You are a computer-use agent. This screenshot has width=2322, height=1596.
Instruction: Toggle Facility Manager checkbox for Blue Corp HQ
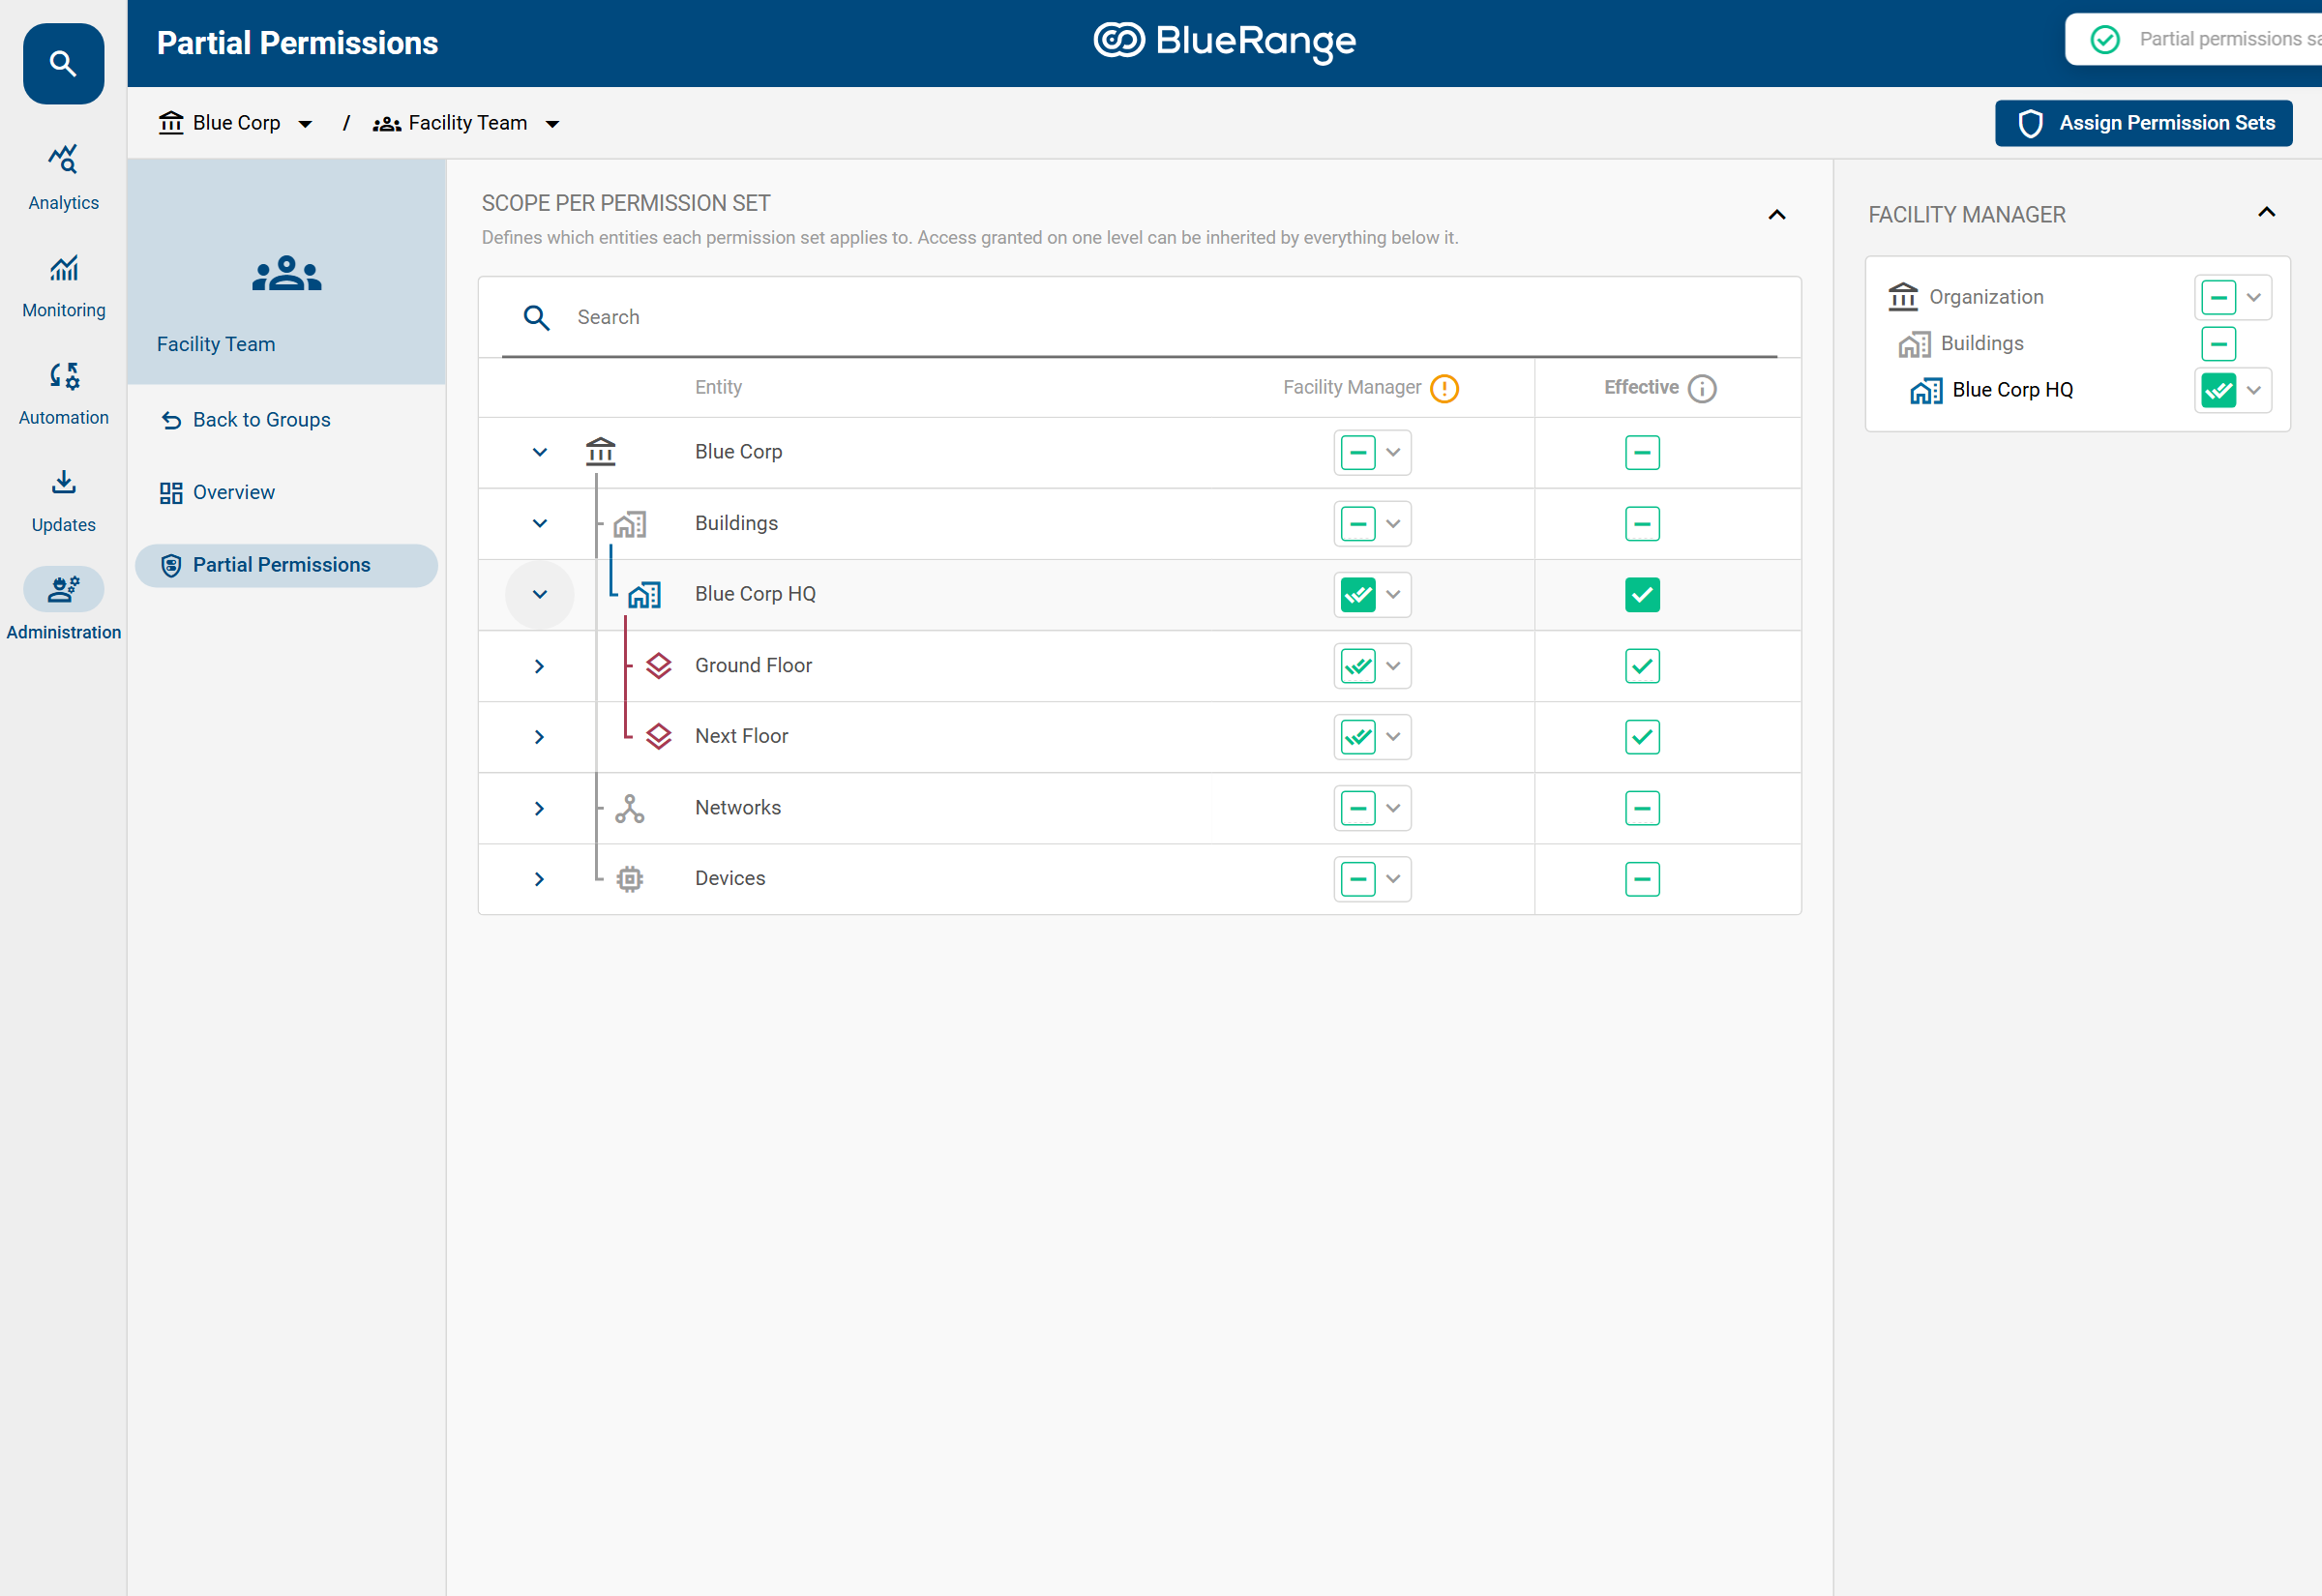tap(1357, 594)
